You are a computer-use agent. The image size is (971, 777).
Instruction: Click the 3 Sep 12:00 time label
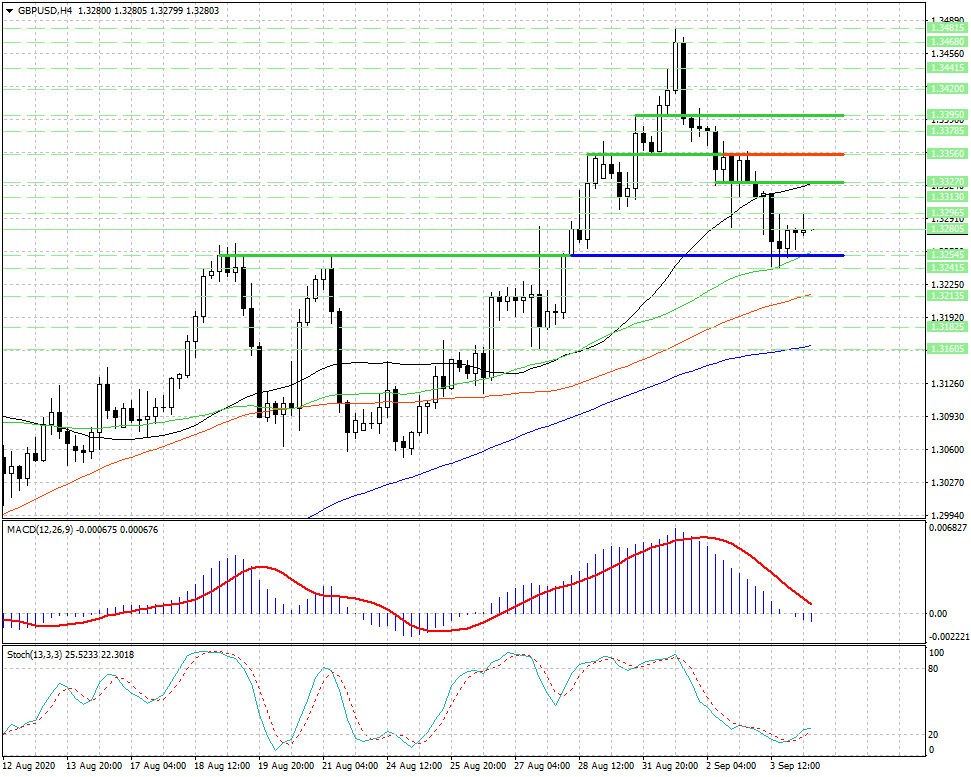(x=795, y=766)
